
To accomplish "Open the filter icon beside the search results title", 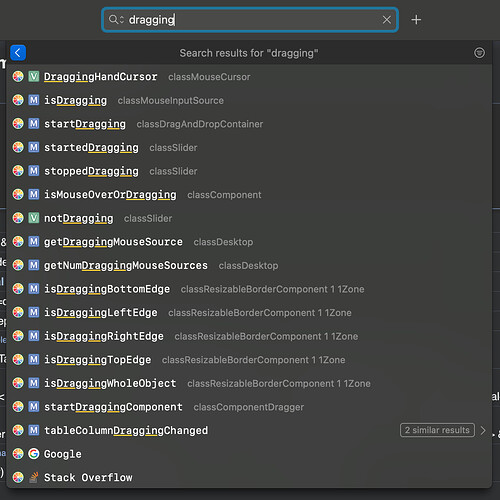I will [x=479, y=53].
